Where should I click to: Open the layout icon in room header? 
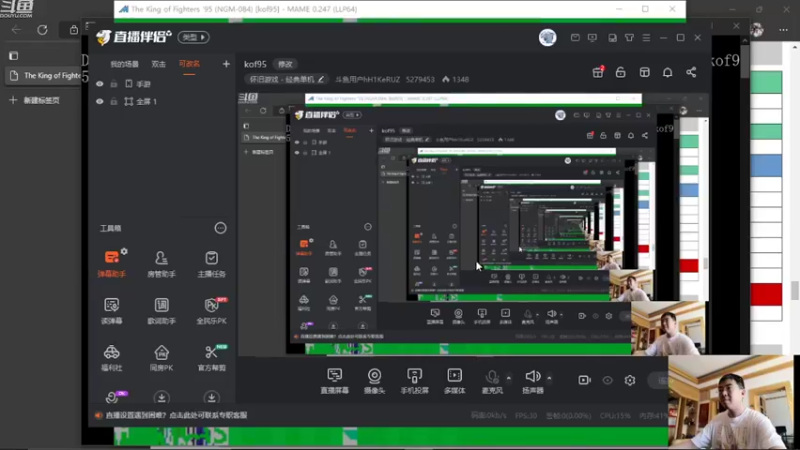[644, 72]
